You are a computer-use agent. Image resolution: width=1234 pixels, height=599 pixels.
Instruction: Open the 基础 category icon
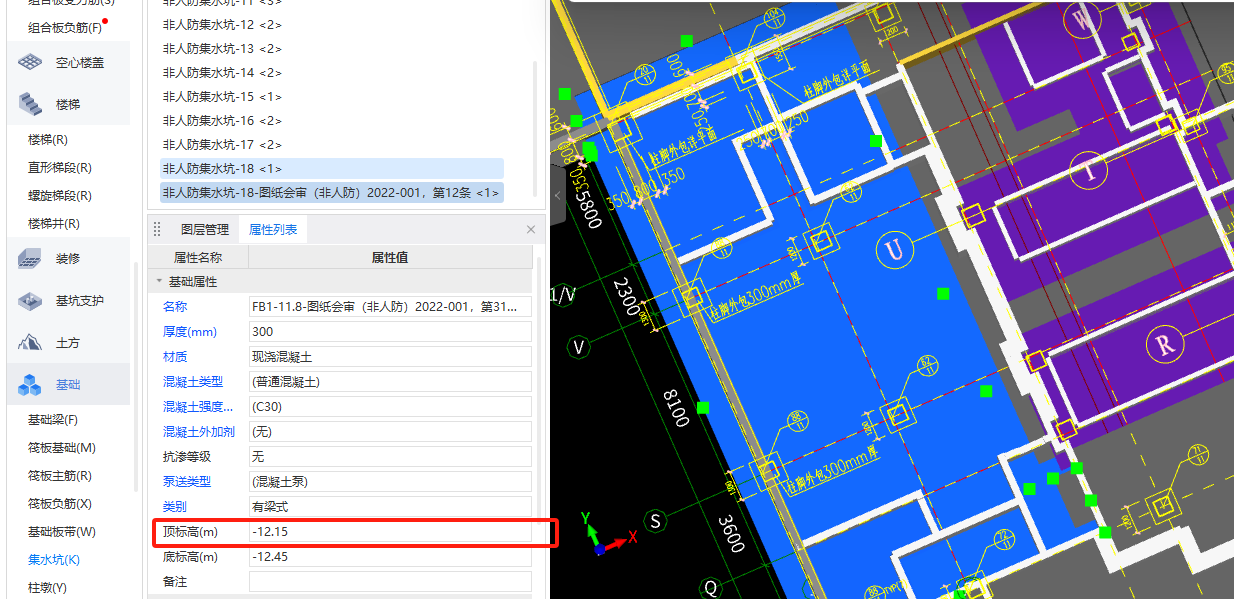point(29,385)
